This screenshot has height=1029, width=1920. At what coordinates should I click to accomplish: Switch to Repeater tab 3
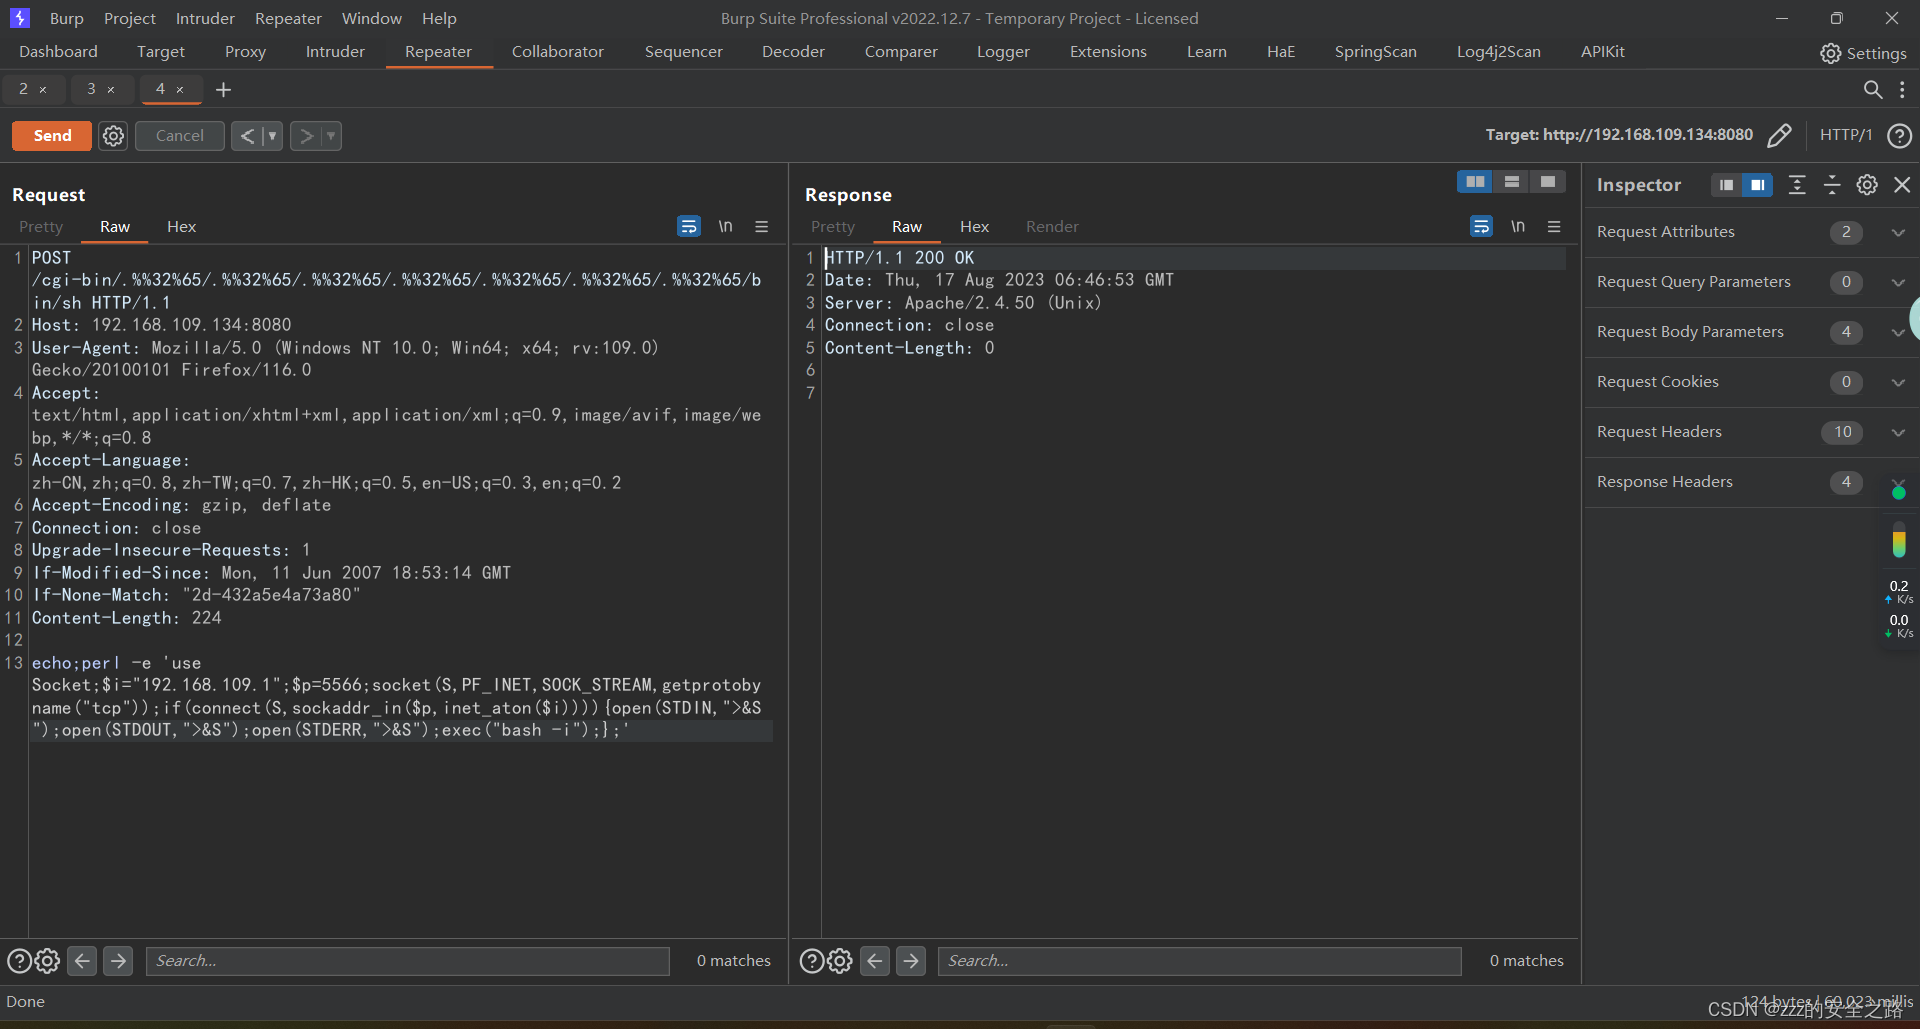point(91,89)
